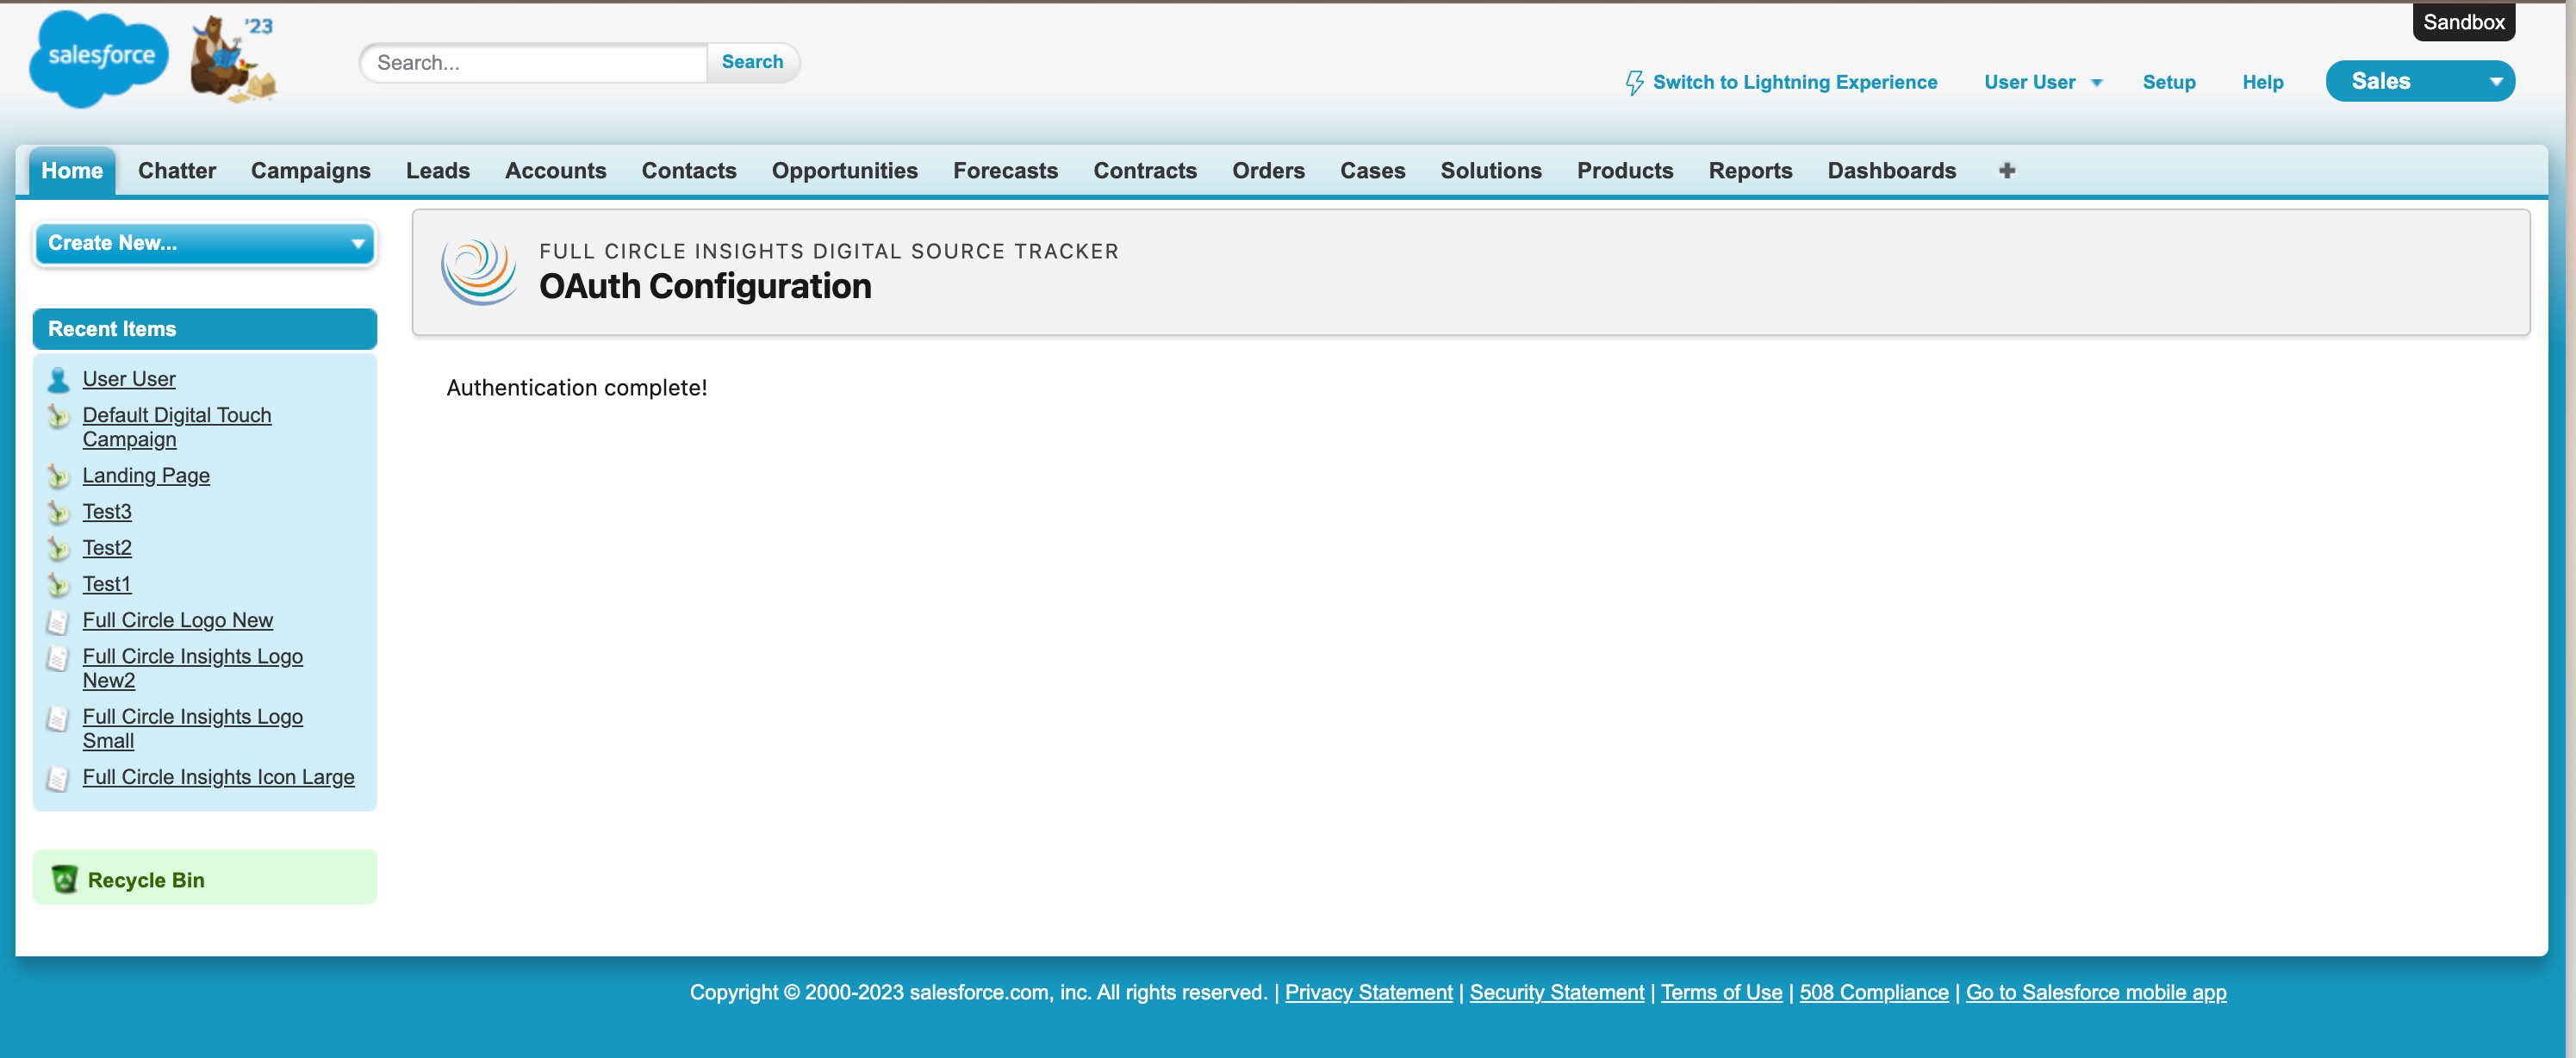
Task: Open the Recycle Bin link
Action: [x=146, y=880]
